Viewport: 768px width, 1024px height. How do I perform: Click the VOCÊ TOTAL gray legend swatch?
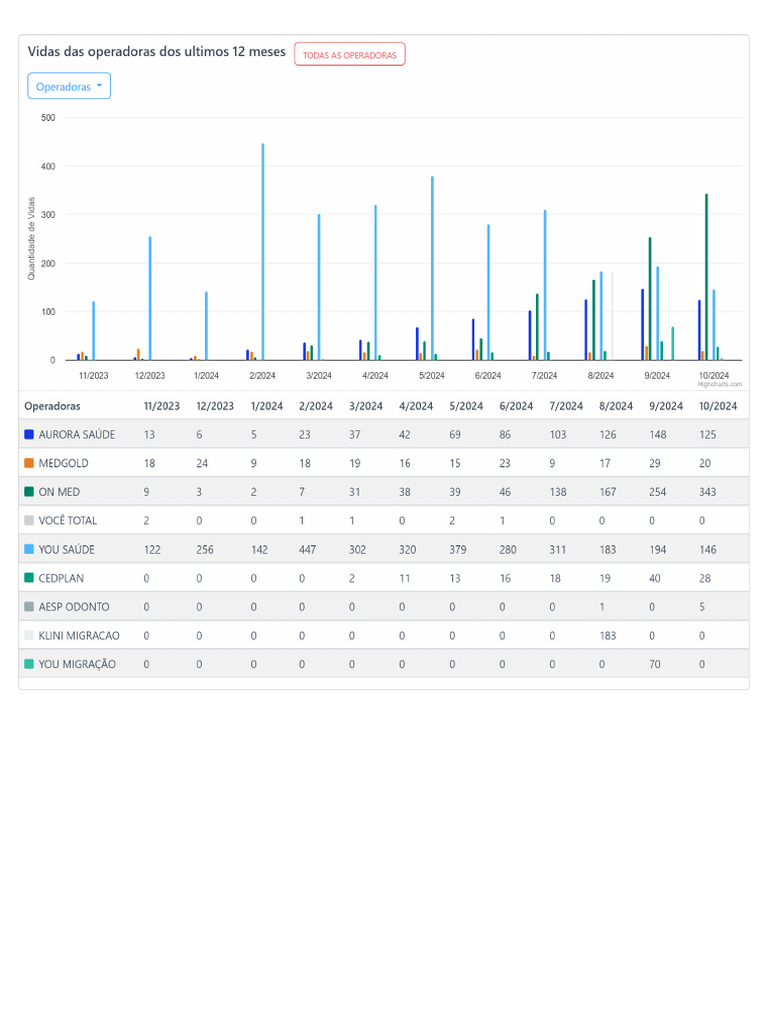(x=29, y=520)
